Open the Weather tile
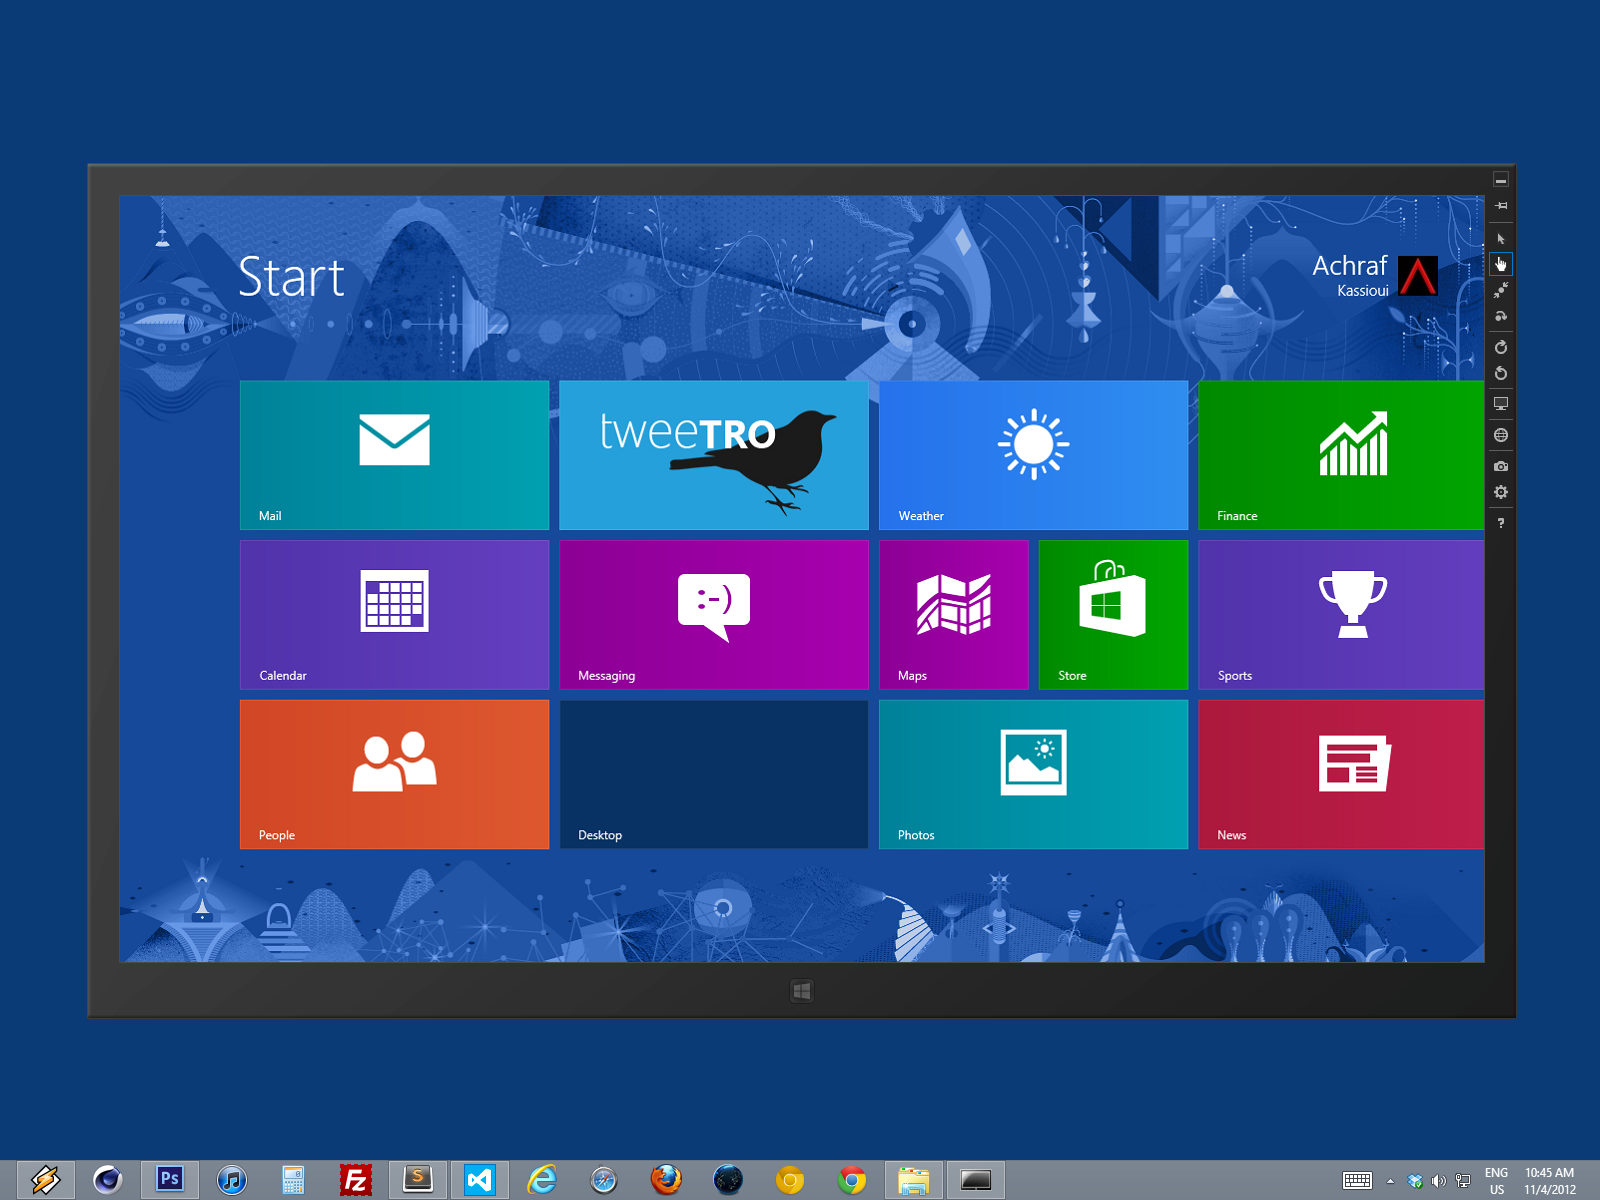 (1033, 455)
